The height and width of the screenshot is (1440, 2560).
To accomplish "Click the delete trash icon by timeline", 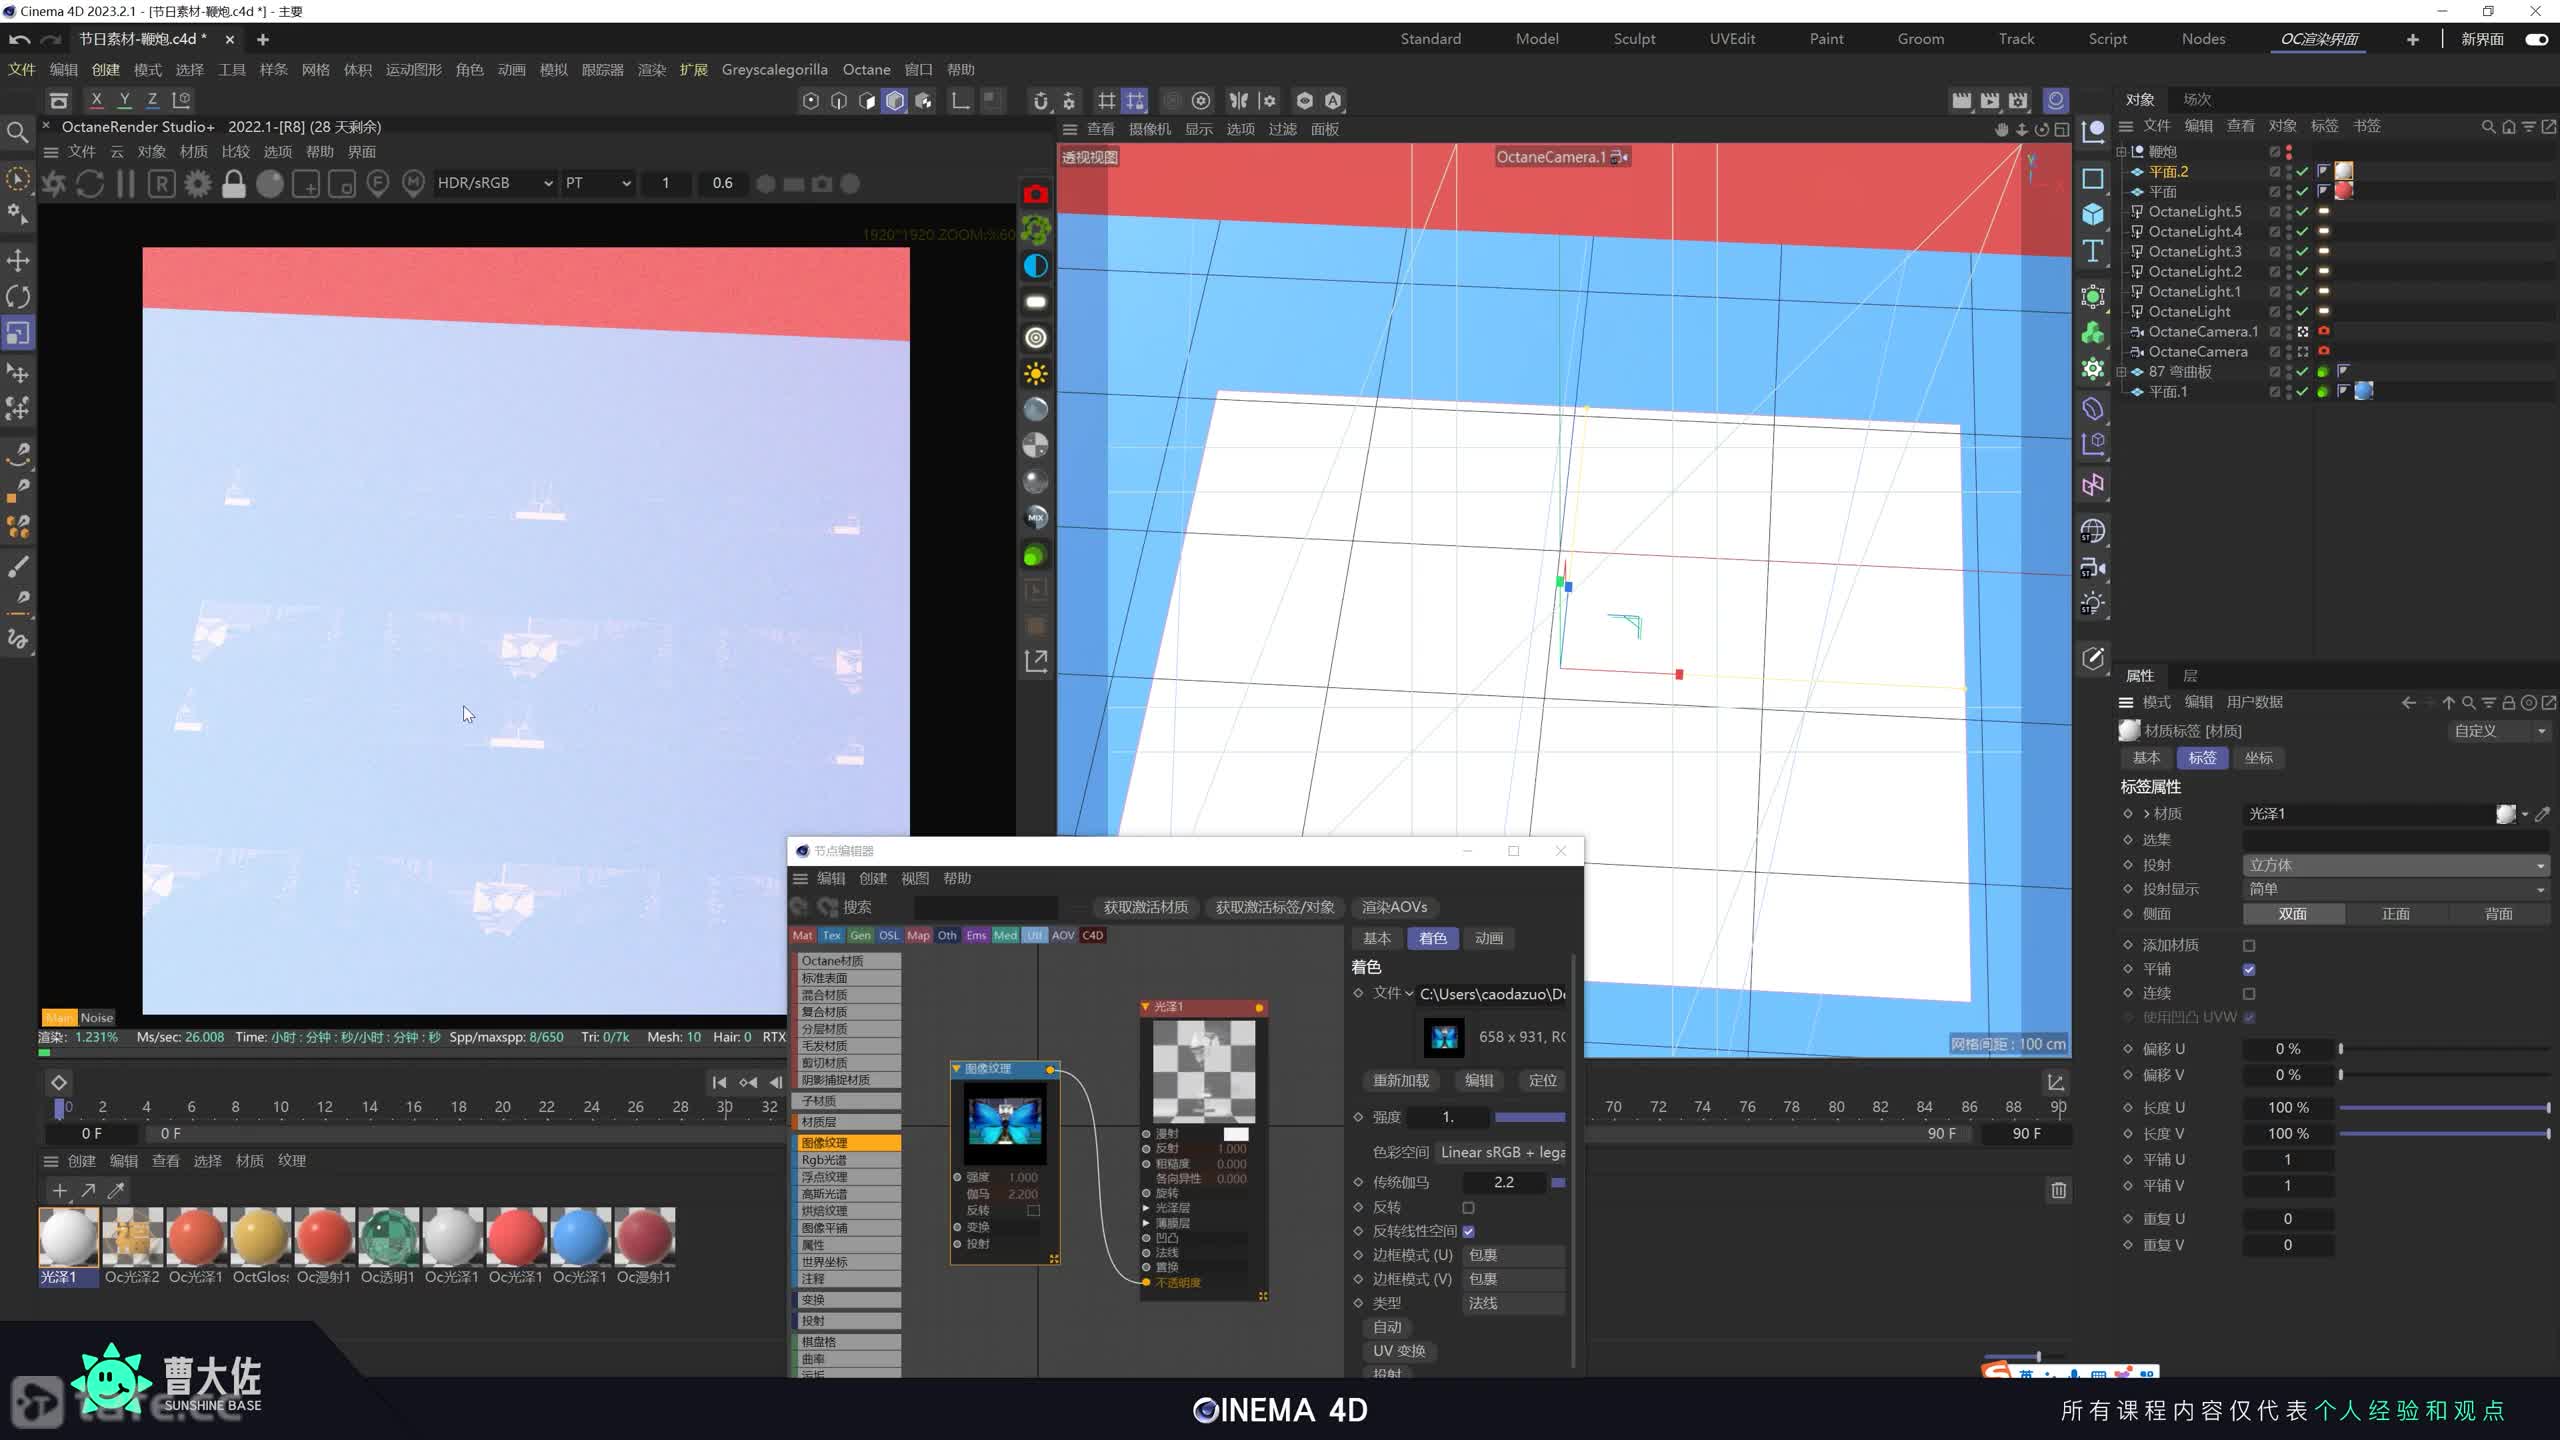I will pyautogui.click(x=2058, y=1190).
